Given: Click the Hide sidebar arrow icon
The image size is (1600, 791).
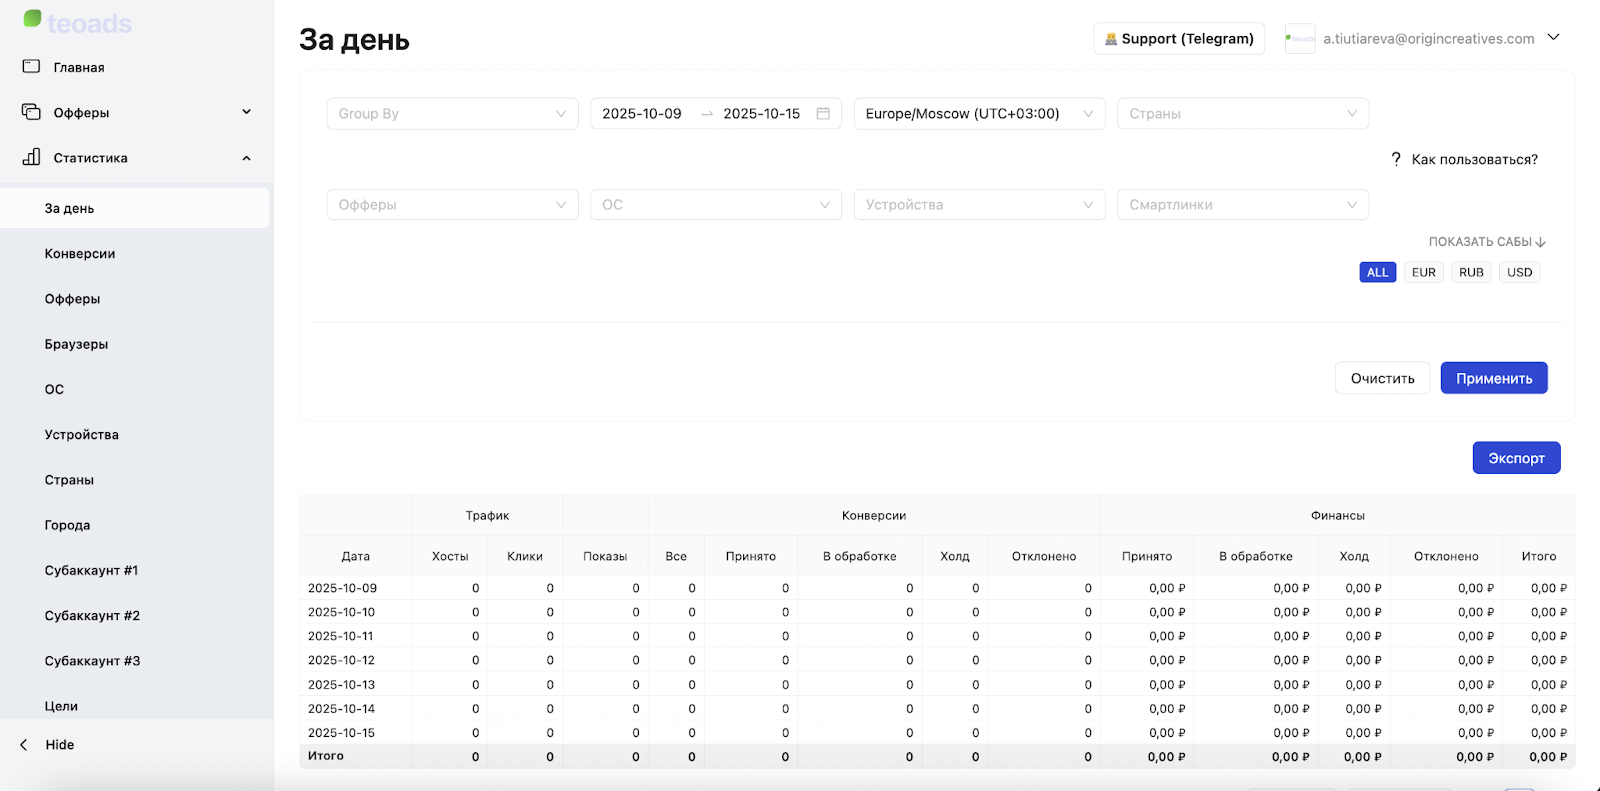Looking at the screenshot, I should [x=24, y=745].
